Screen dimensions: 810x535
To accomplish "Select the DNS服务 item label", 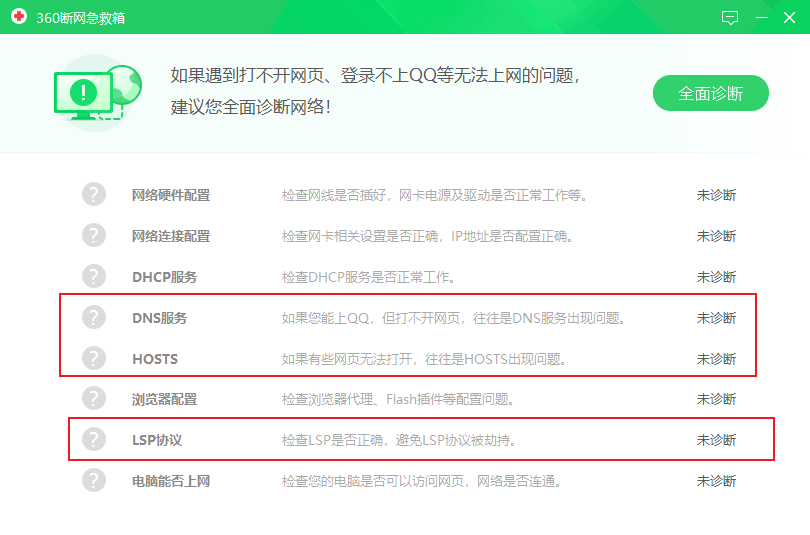I will click(x=159, y=318).
